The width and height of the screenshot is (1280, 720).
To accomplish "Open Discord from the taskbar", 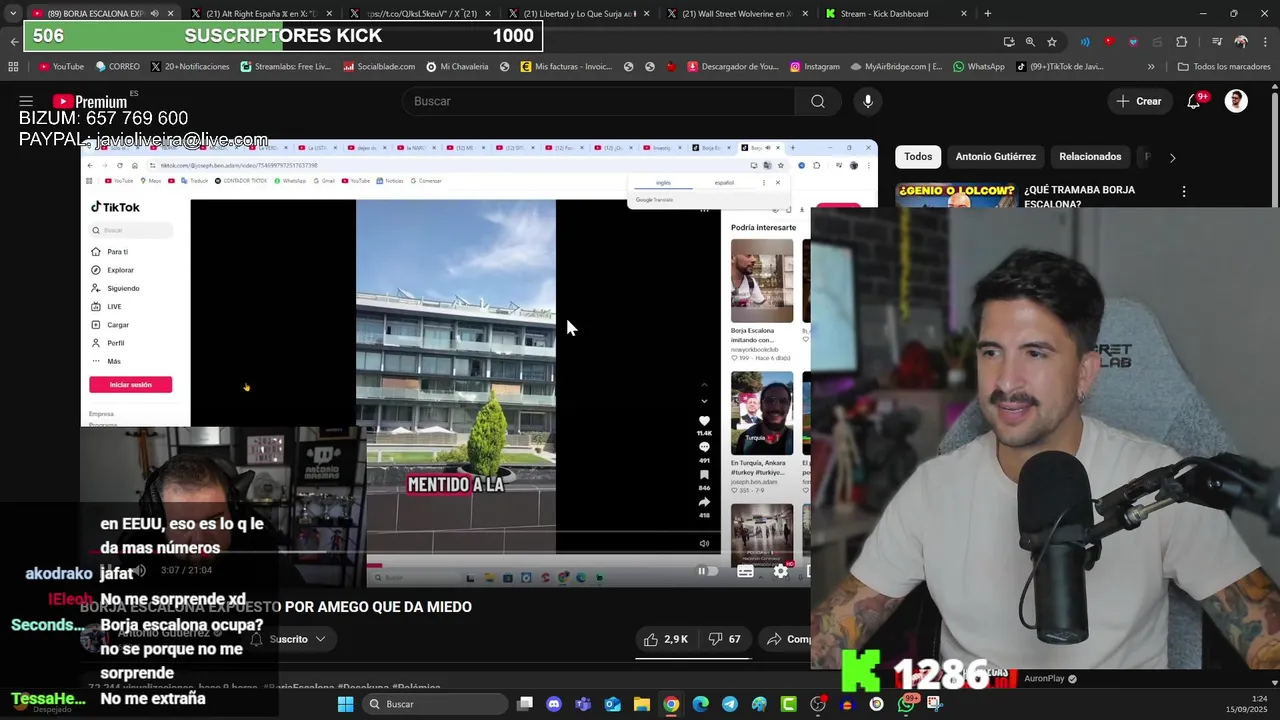I will (554, 704).
